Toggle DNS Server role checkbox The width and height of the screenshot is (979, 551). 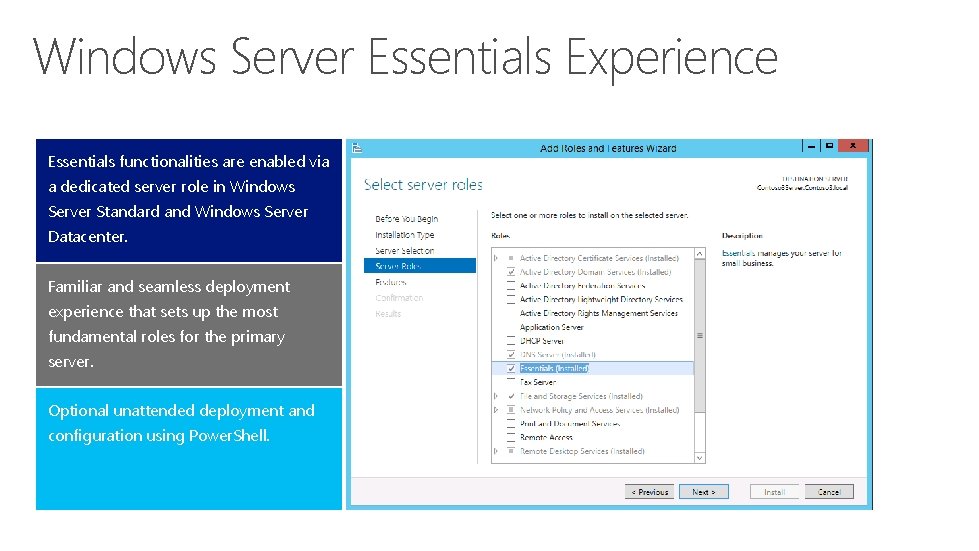(x=511, y=354)
